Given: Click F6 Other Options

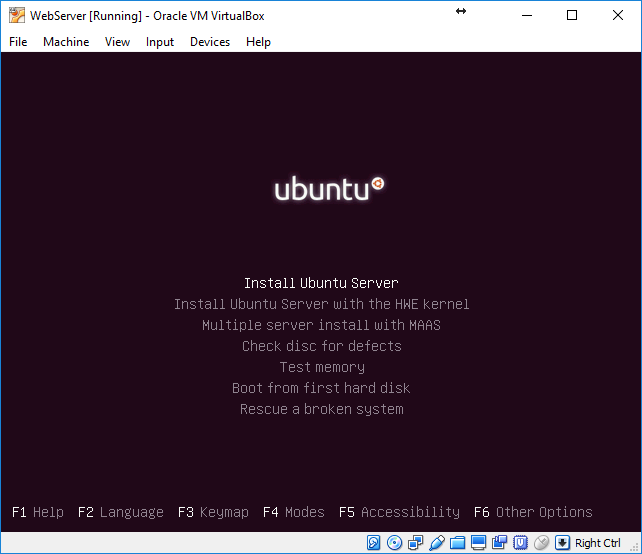Looking at the screenshot, I should point(533,512).
